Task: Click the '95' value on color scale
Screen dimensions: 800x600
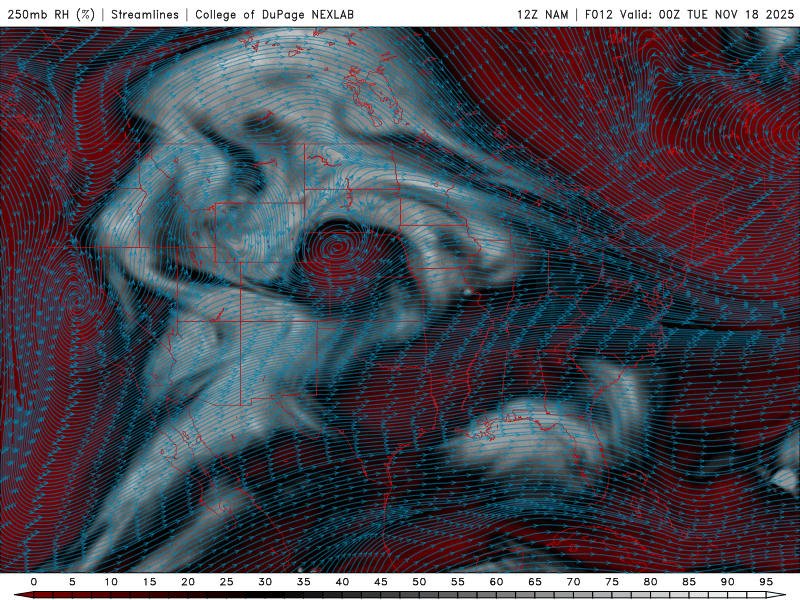Action: click(766, 582)
